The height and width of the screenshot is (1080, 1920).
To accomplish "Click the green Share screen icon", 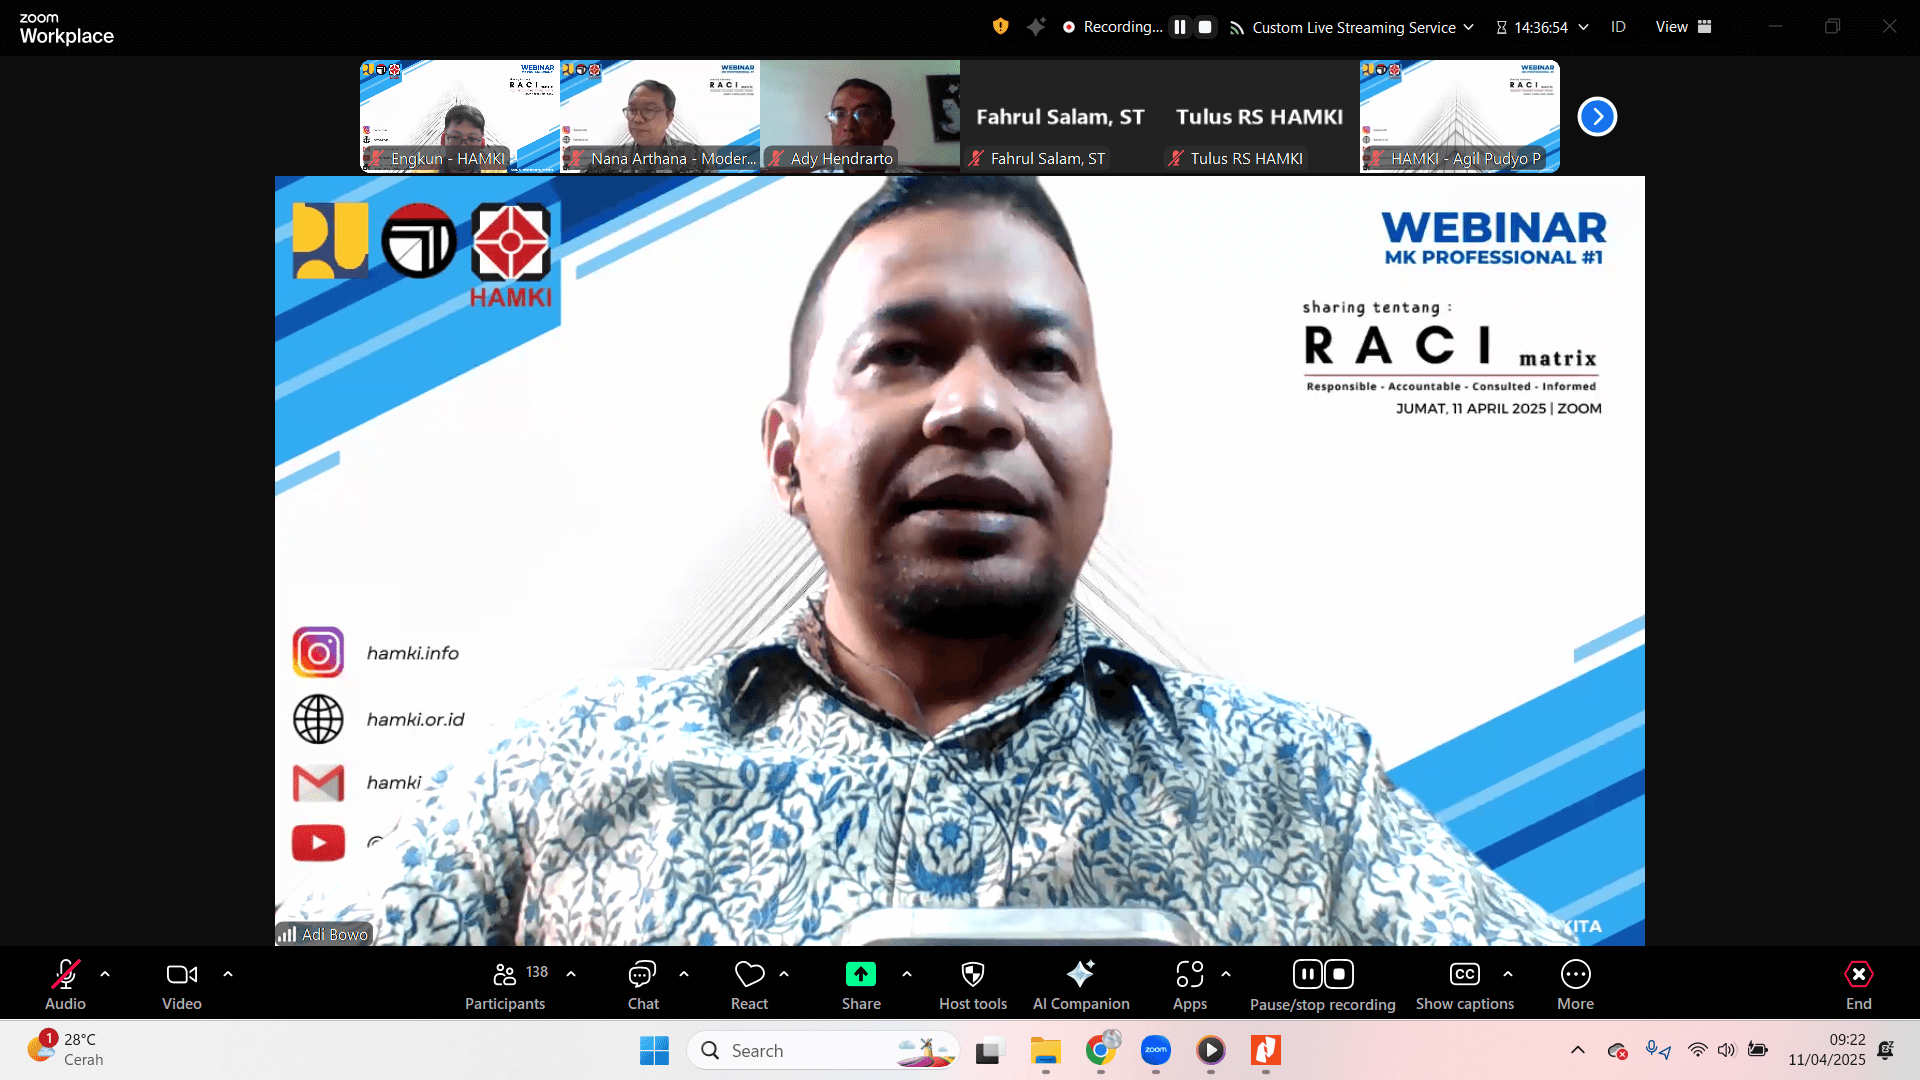I will coord(860,975).
